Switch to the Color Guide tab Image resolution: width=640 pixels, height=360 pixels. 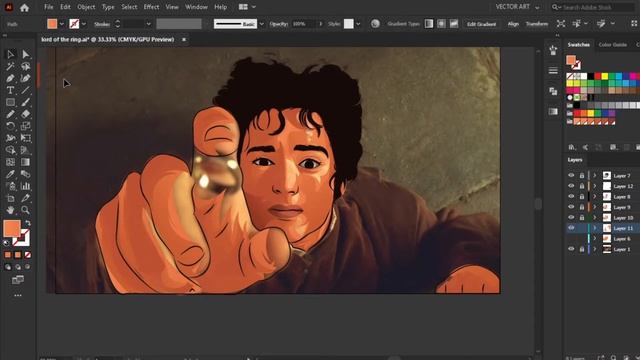pos(613,44)
